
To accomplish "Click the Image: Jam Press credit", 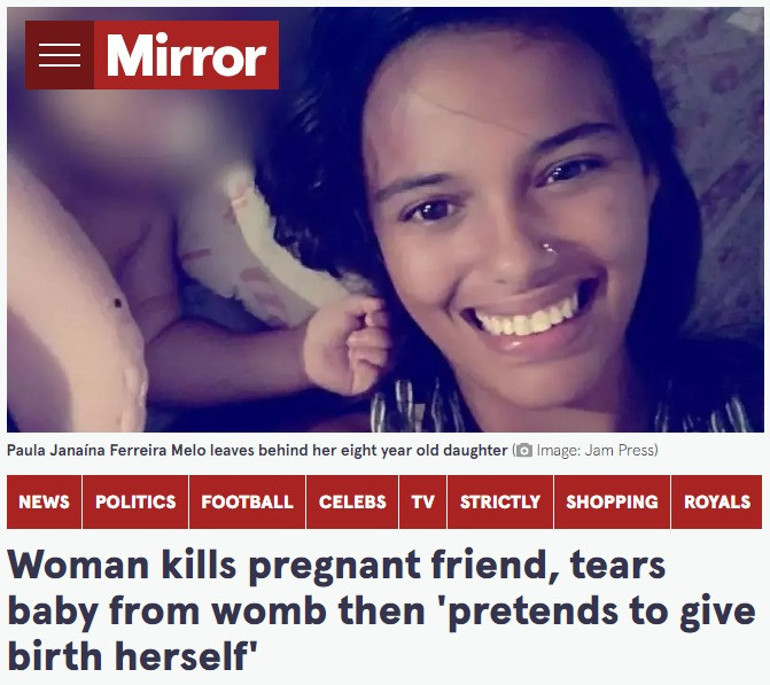I will tap(597, 450).
